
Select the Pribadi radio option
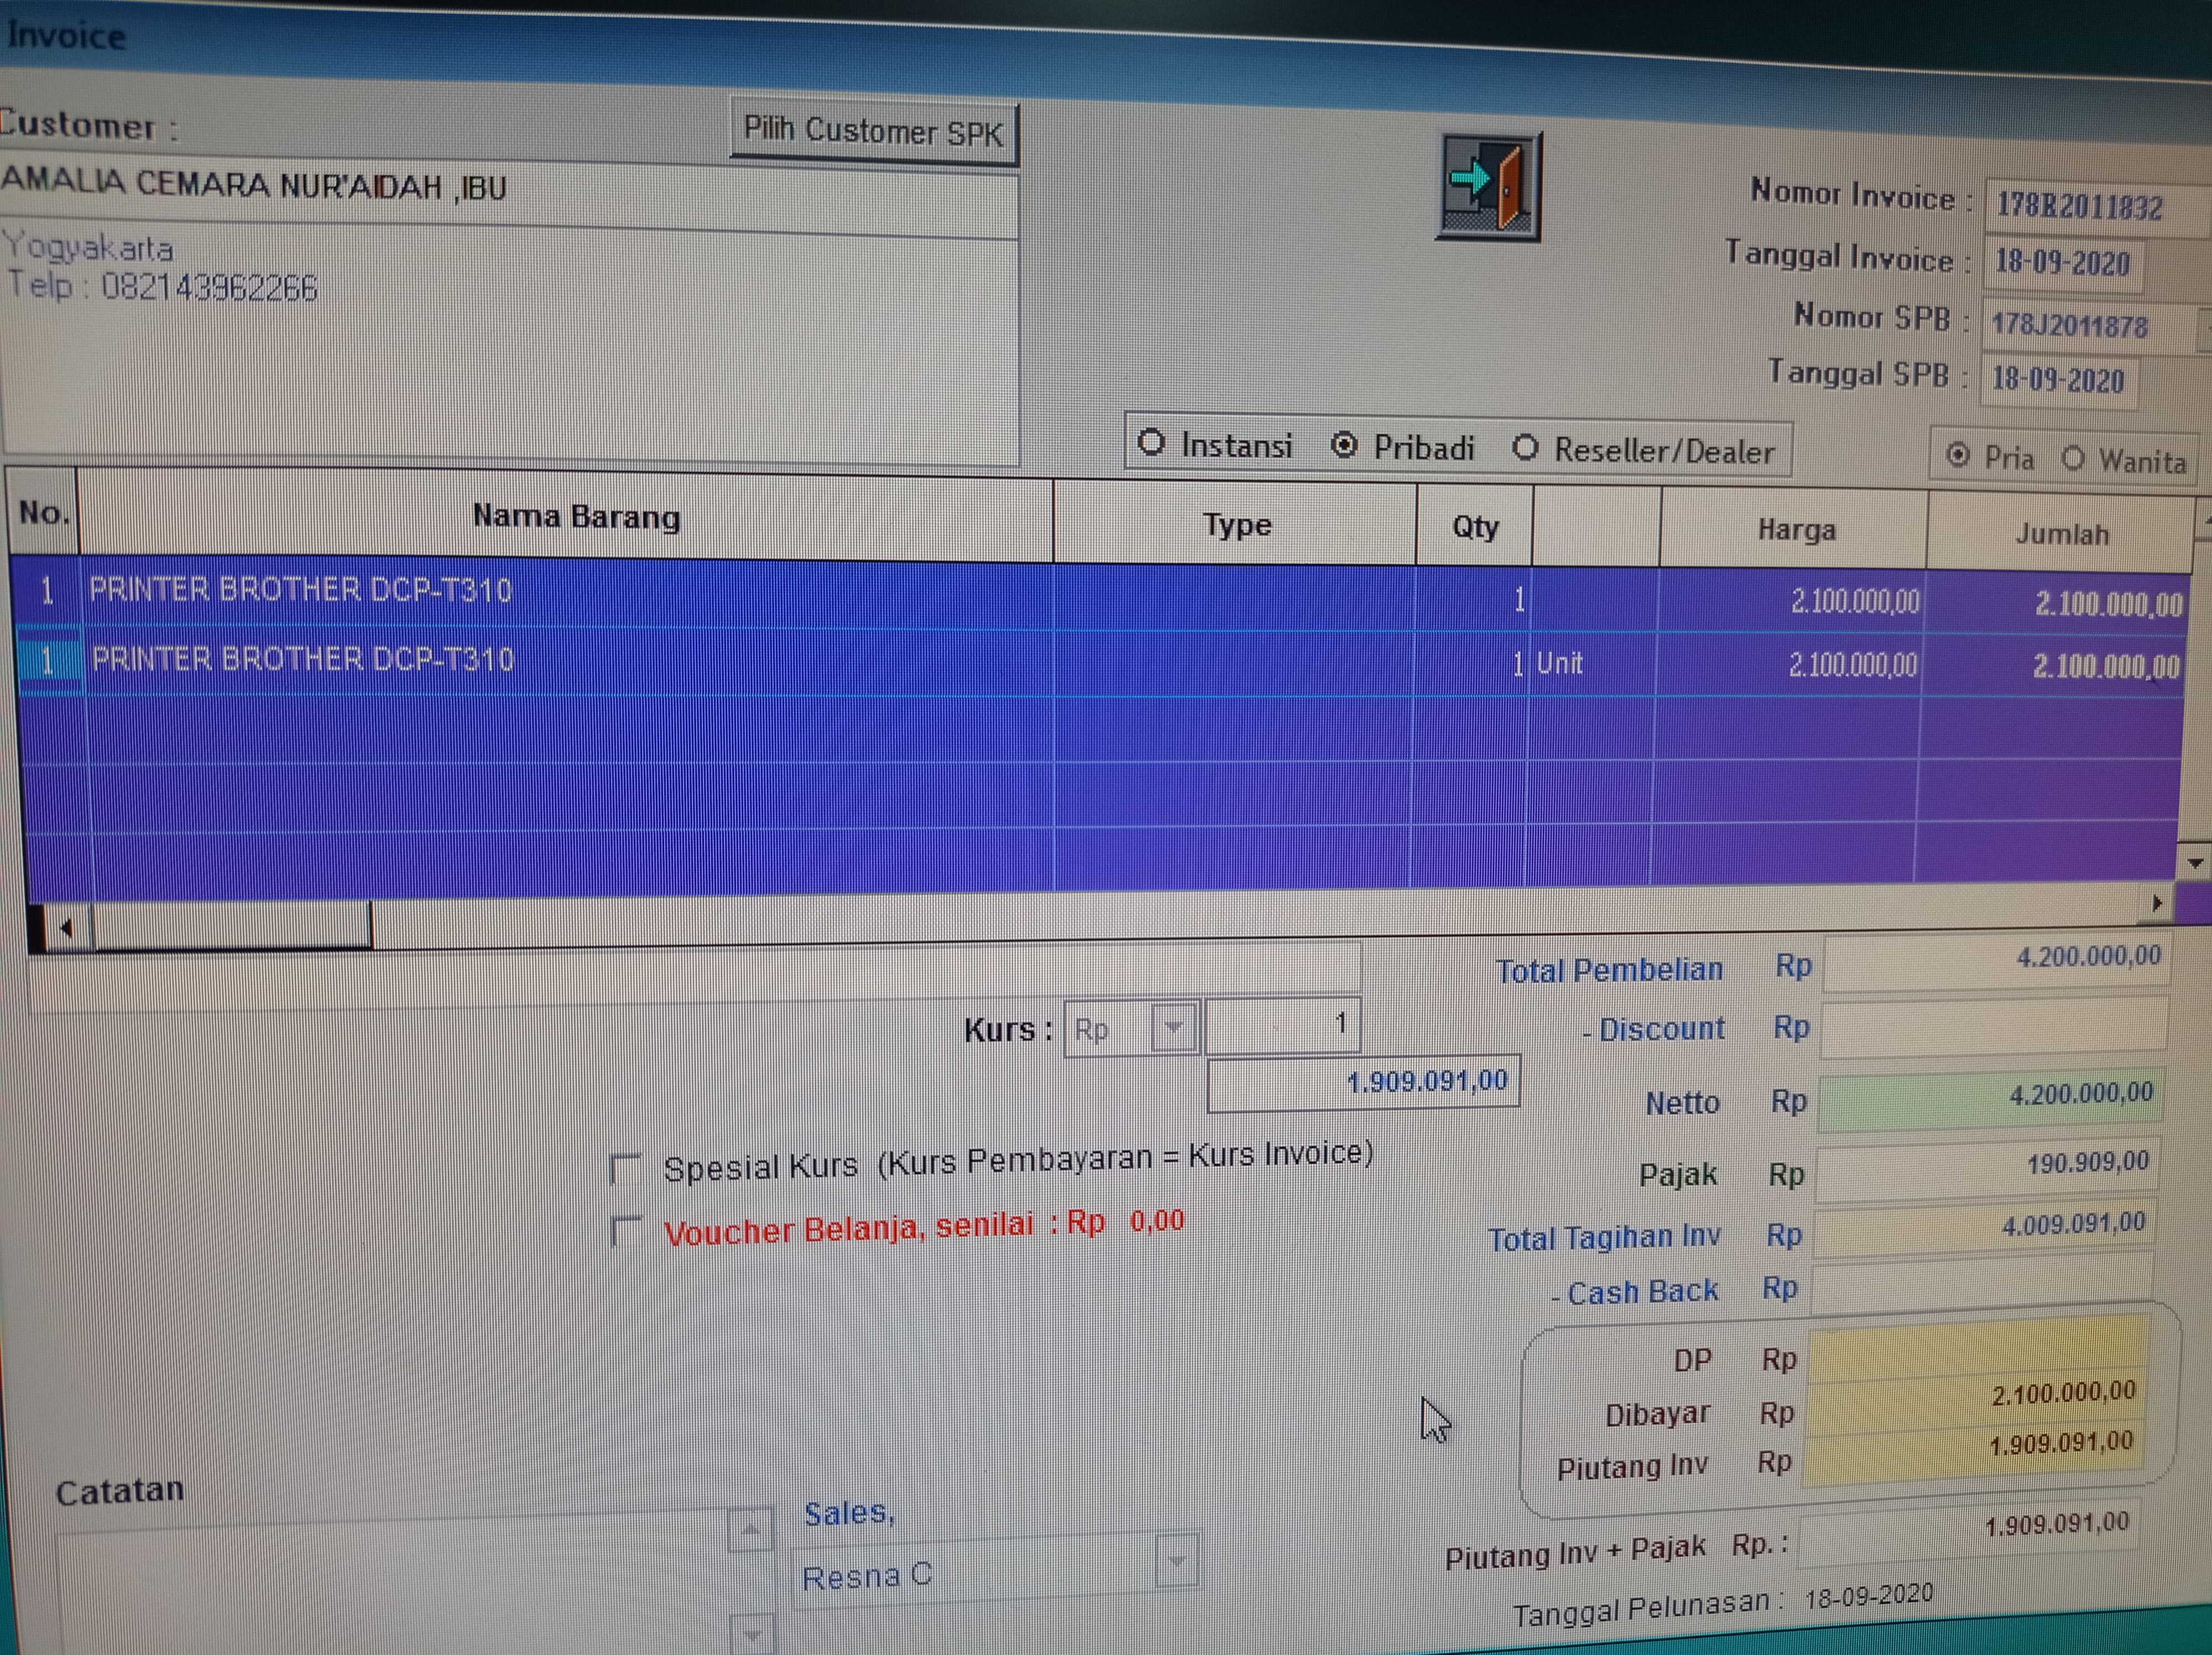(x=1344, y=445)
